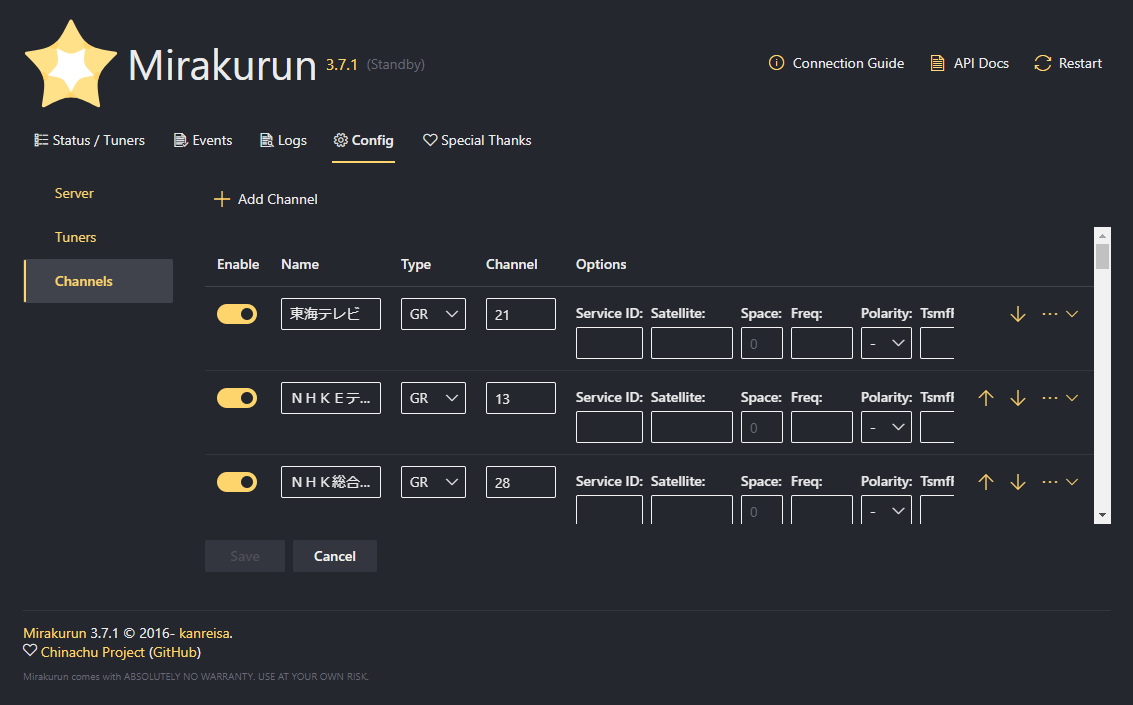Open more options menu for channel 13
Image resolution: width=1133 pixels, height=705 pixels.
(1060, 398)
